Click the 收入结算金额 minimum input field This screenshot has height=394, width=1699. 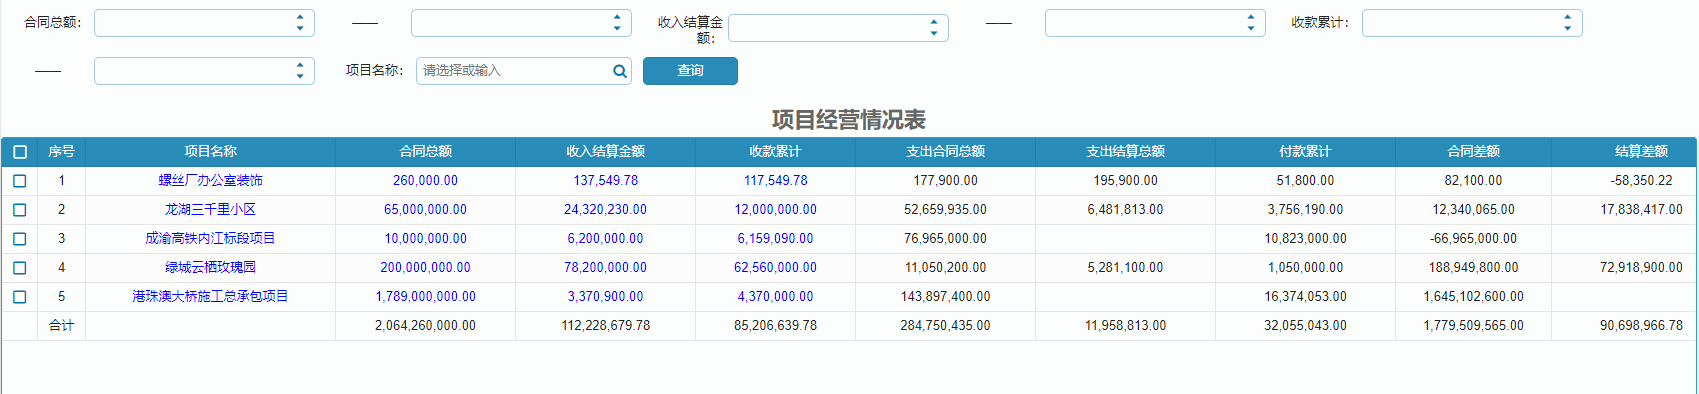838,28
